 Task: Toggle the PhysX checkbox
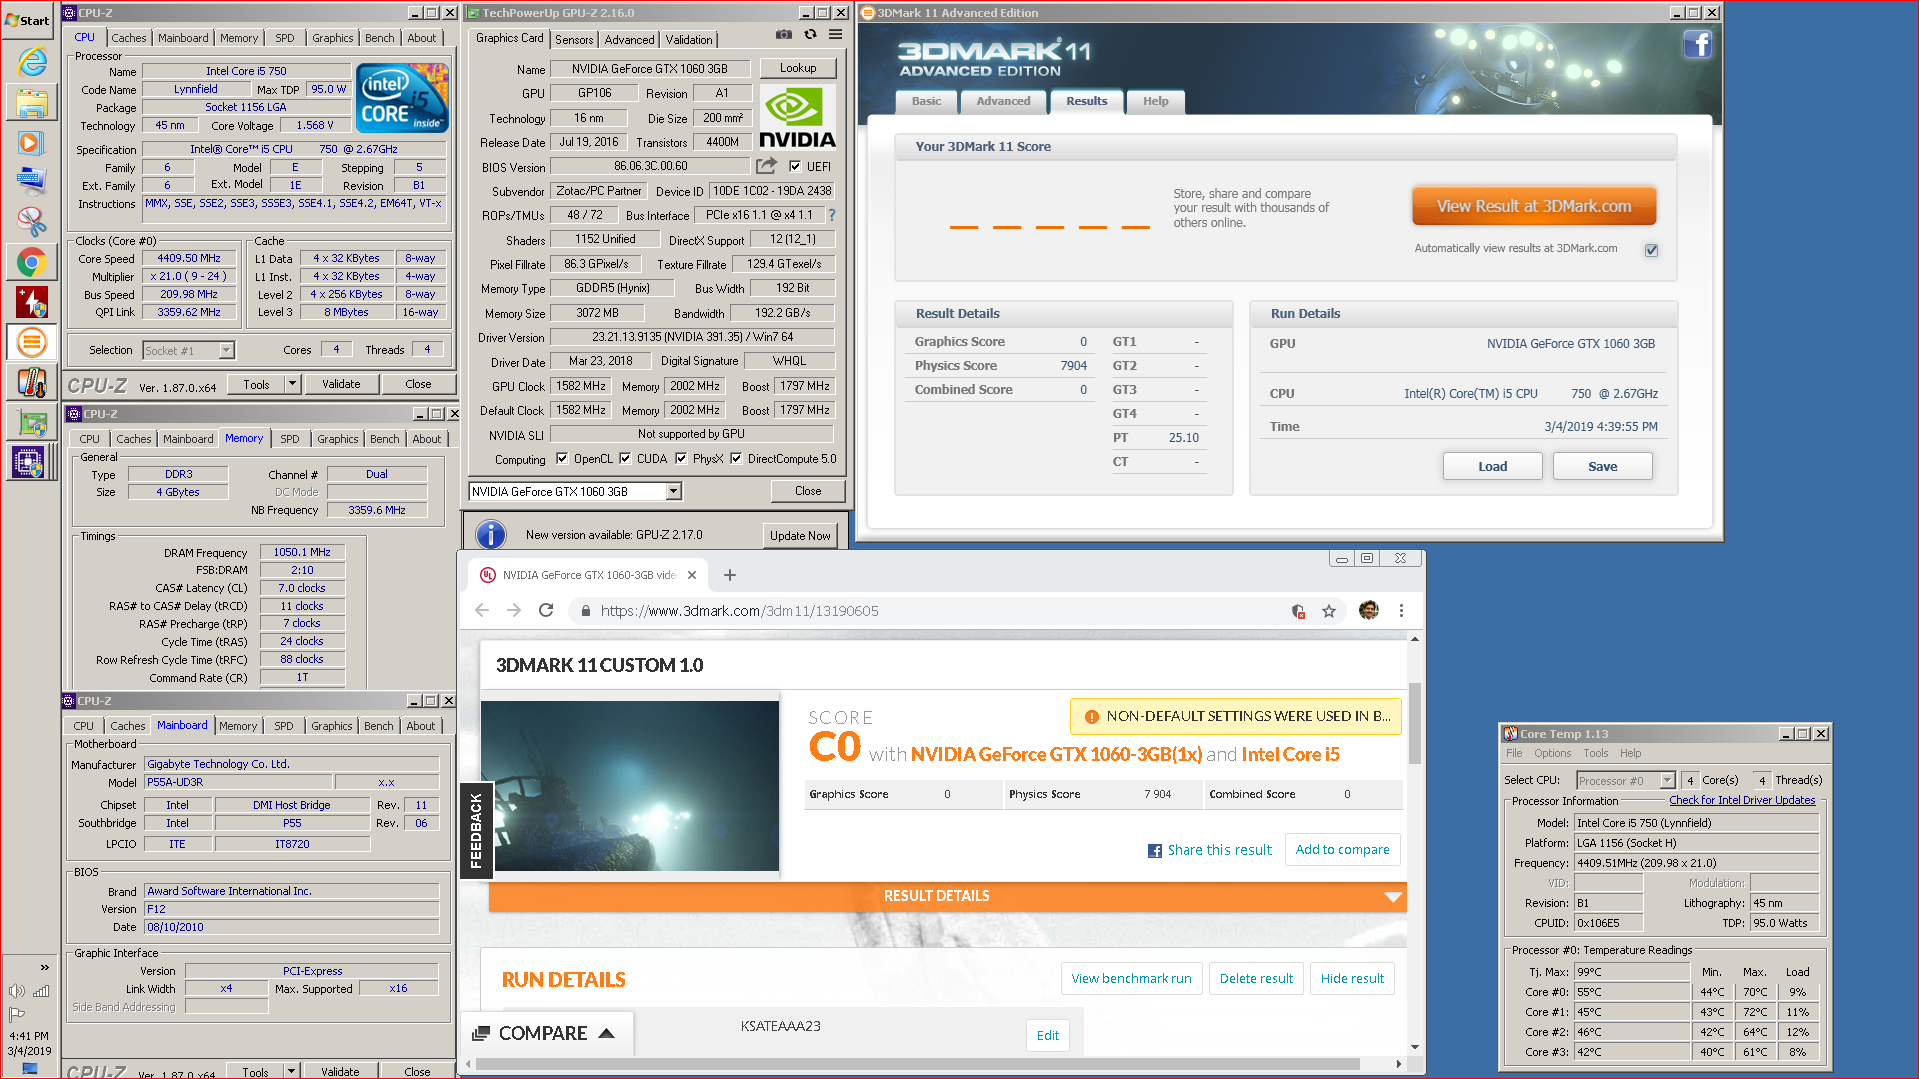681,459
